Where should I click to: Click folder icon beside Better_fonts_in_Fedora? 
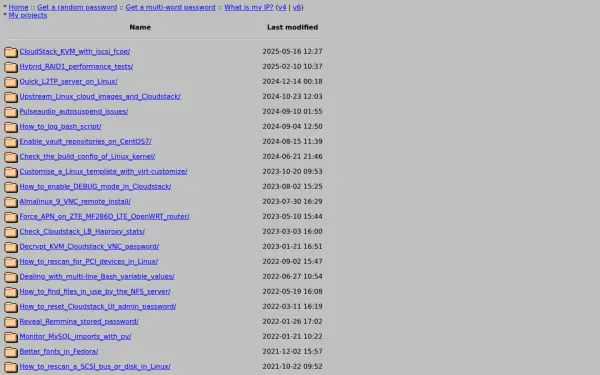pos(11,352)
